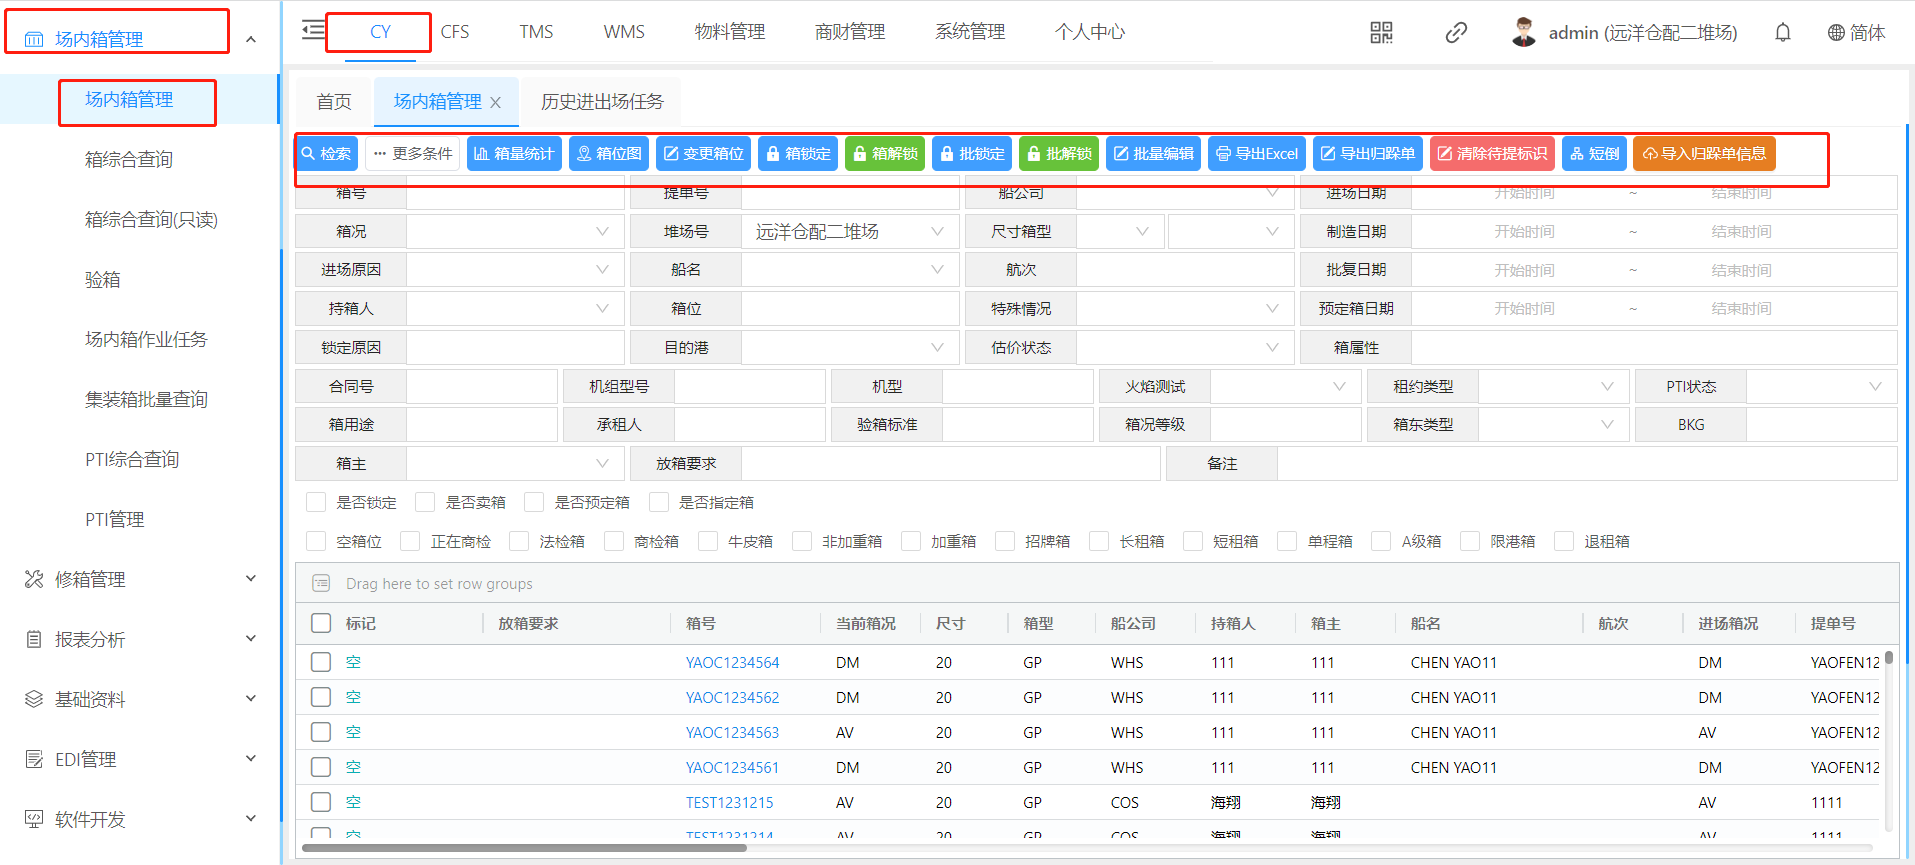This screenshot has height=865, width=1915.
Task: Click the 检索 search button
Action: [327, 154]
